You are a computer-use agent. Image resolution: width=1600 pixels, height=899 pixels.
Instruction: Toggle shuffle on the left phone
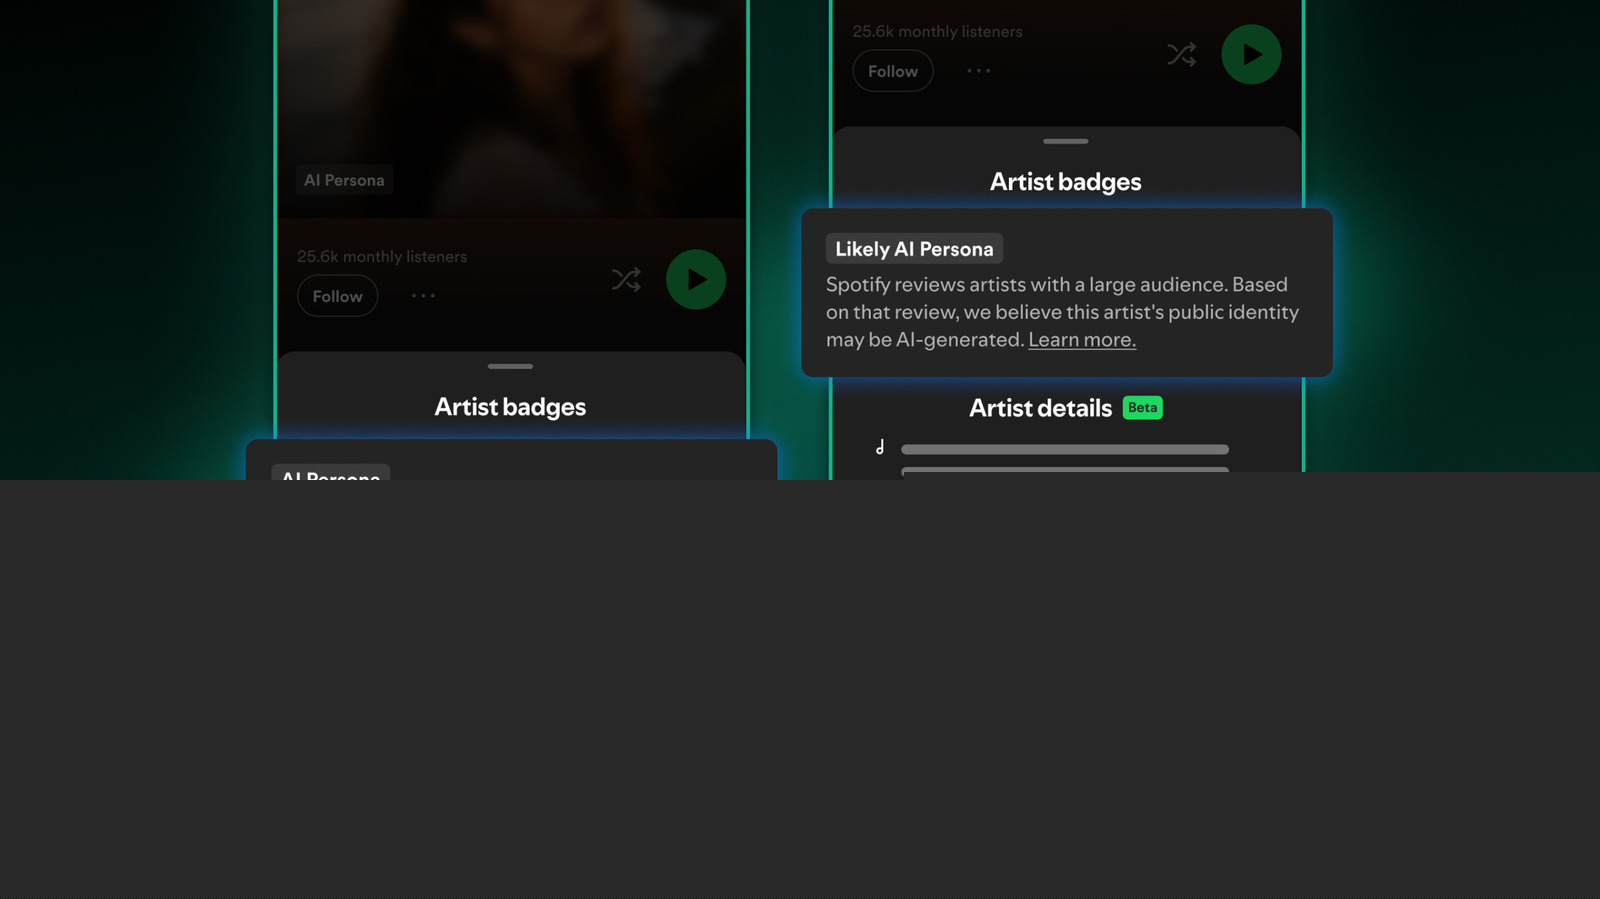click(x=626, y=280)
